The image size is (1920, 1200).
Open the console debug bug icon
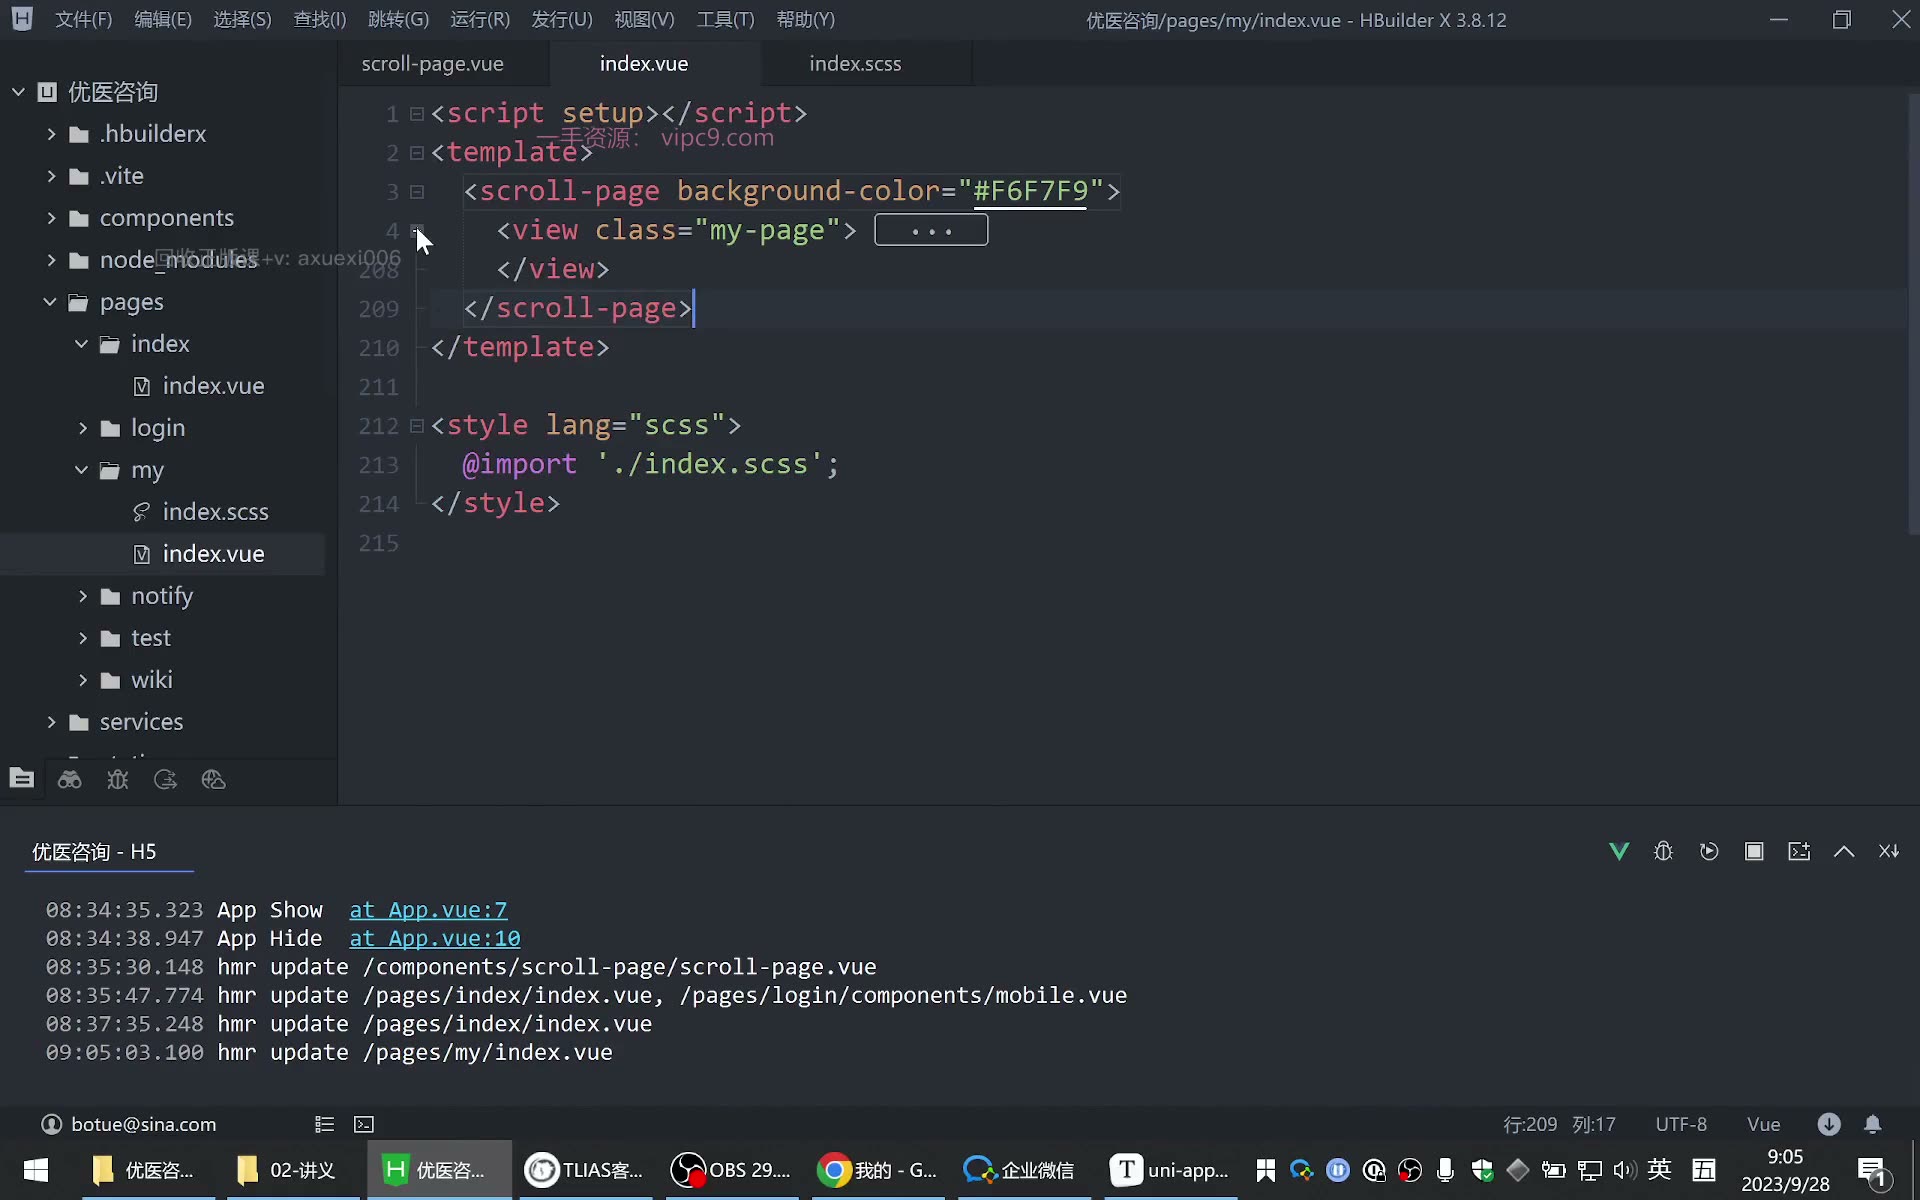pos(1664,851)
